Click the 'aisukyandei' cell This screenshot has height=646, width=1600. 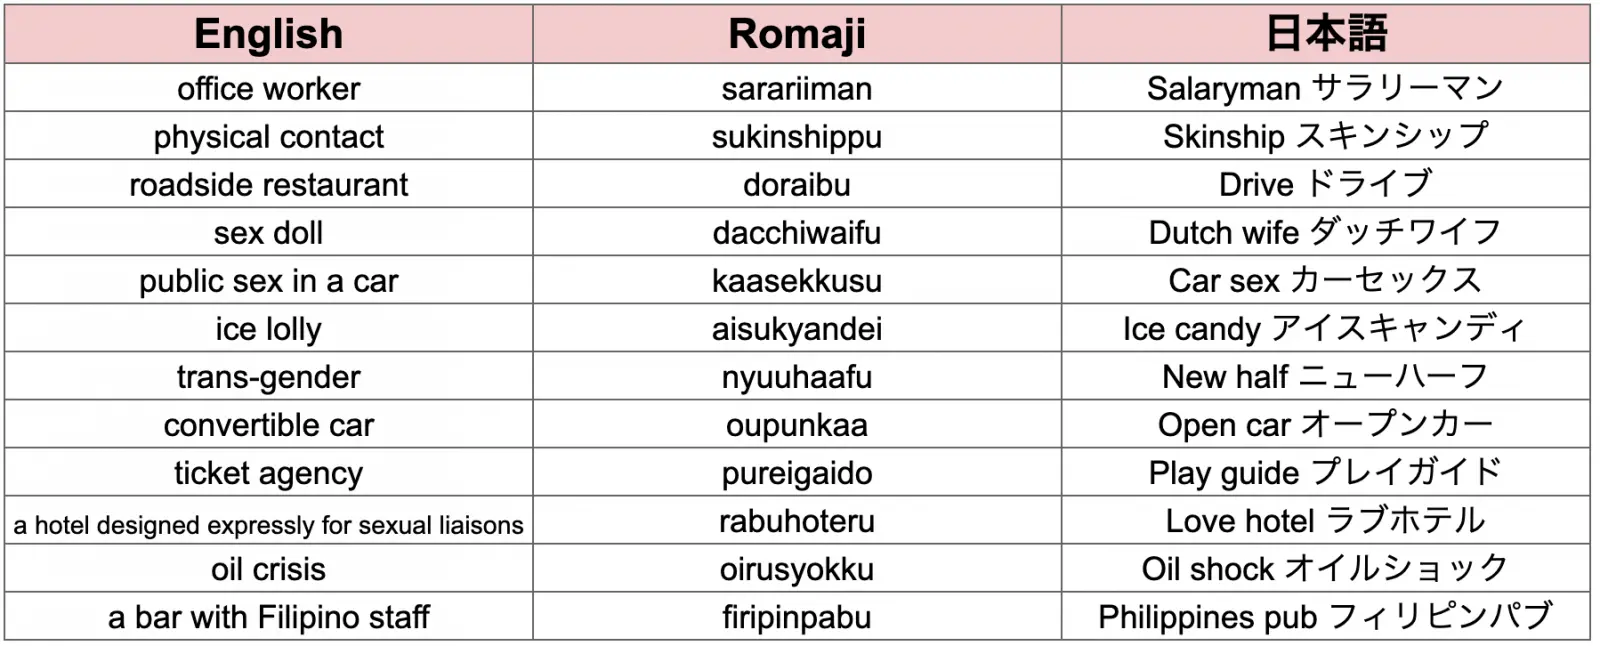click(x=796, y=329)
